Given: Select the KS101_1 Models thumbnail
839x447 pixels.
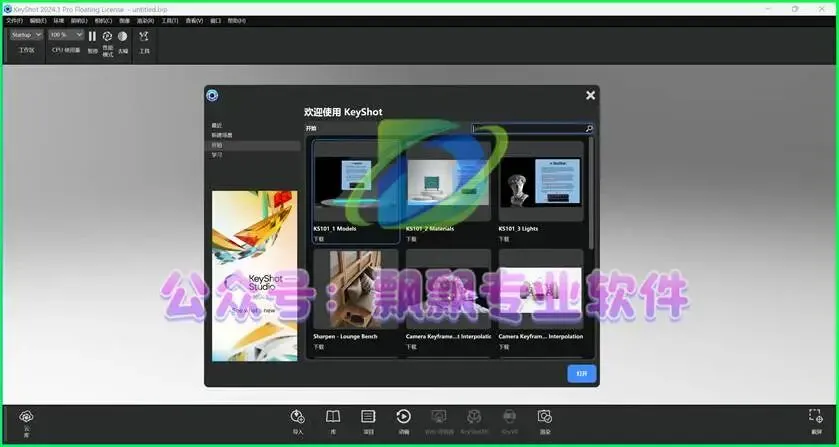Looking at the screenshot, I should (x=356, y=181).
